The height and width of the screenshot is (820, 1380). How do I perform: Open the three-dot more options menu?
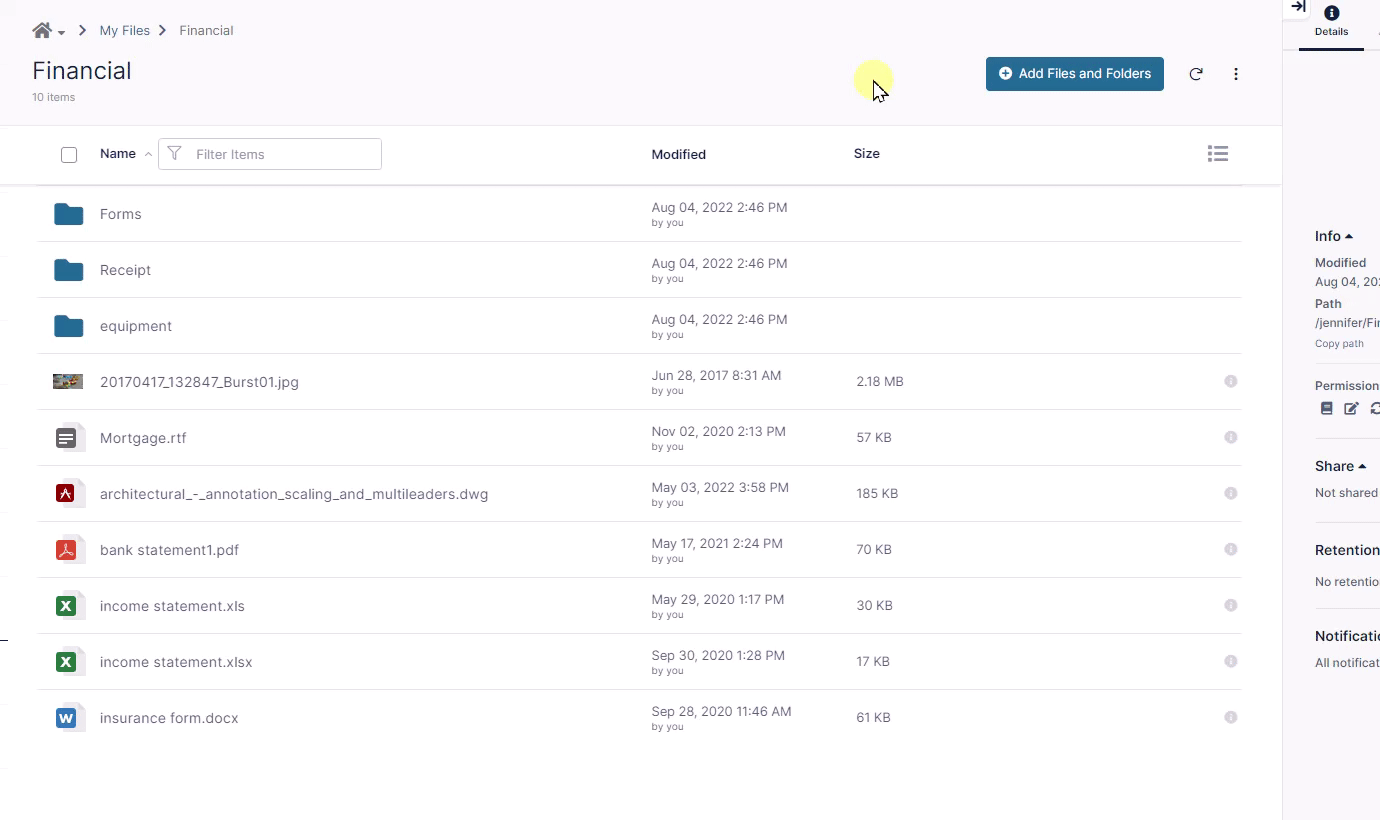1236,74
